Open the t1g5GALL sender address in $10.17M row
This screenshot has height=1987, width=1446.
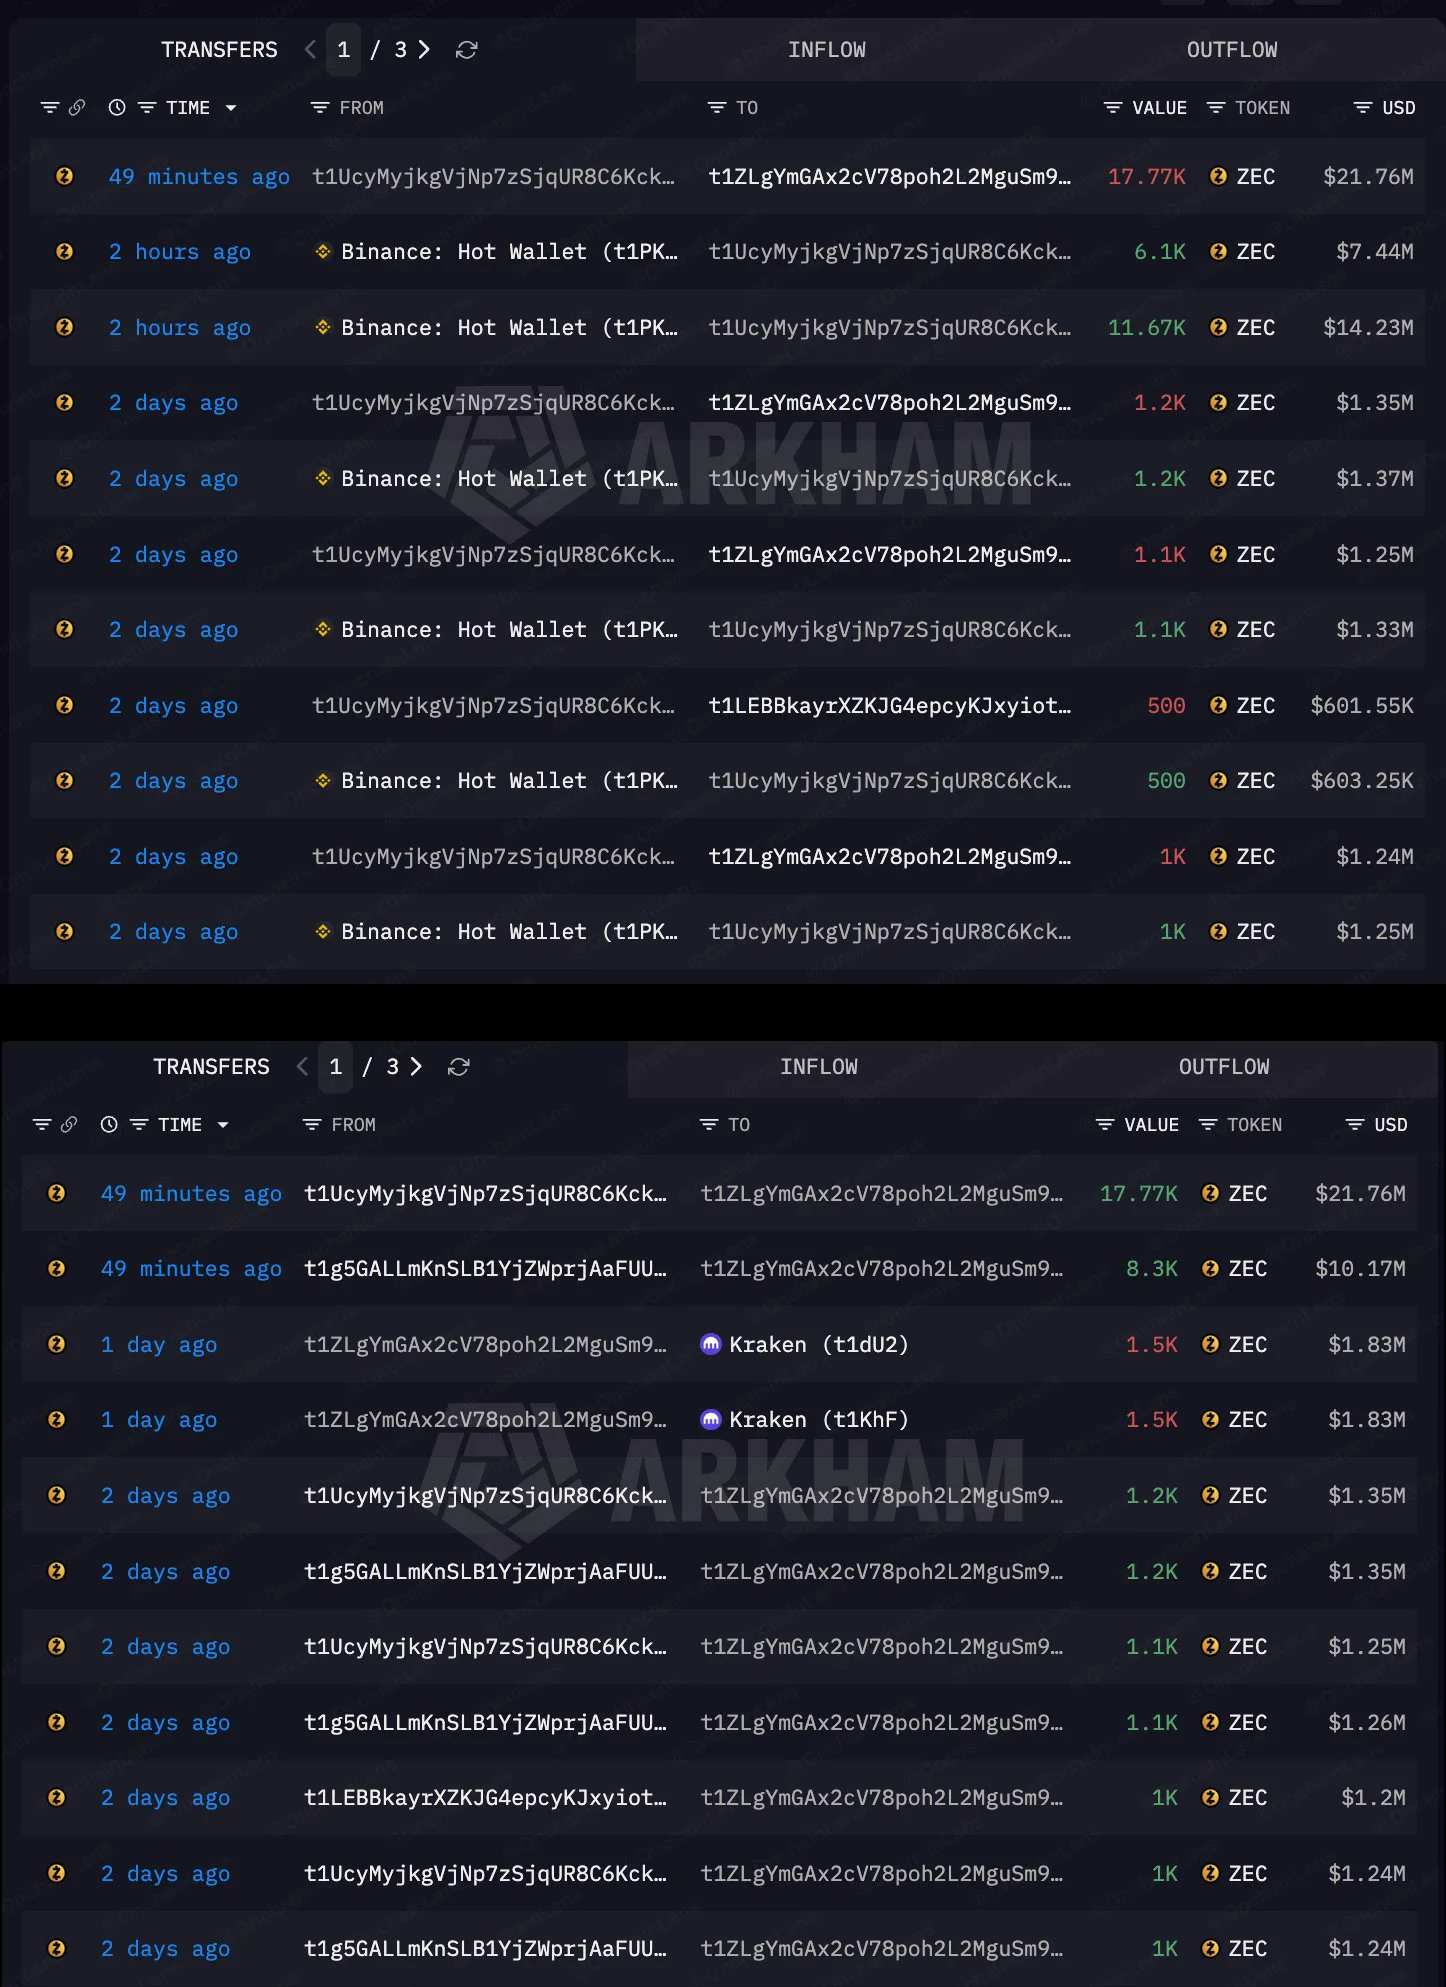pyautogui.click(x=485, y=1268)
